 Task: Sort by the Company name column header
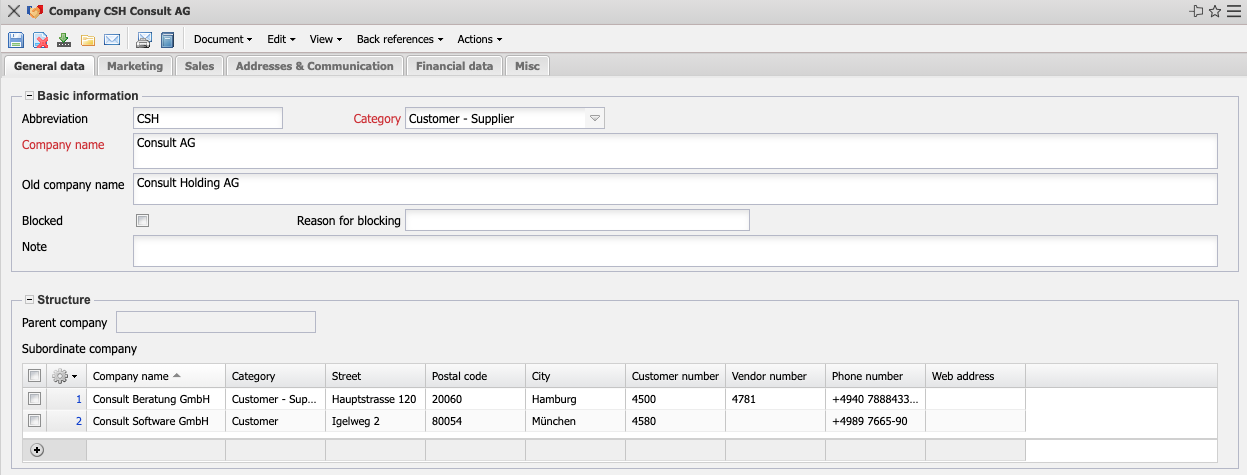click(x=131, y=376)
